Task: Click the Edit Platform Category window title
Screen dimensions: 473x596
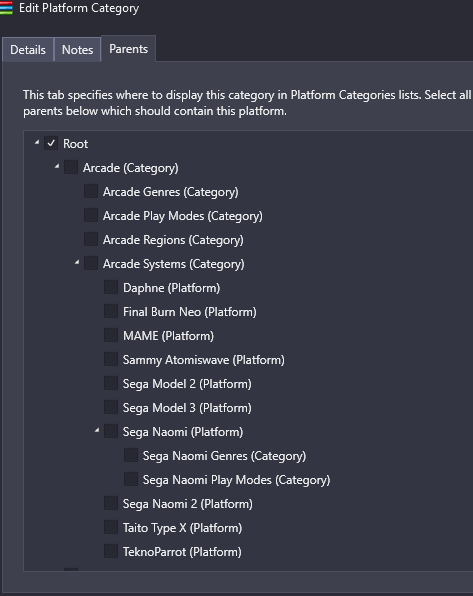Action: click(x=79, y=8)
